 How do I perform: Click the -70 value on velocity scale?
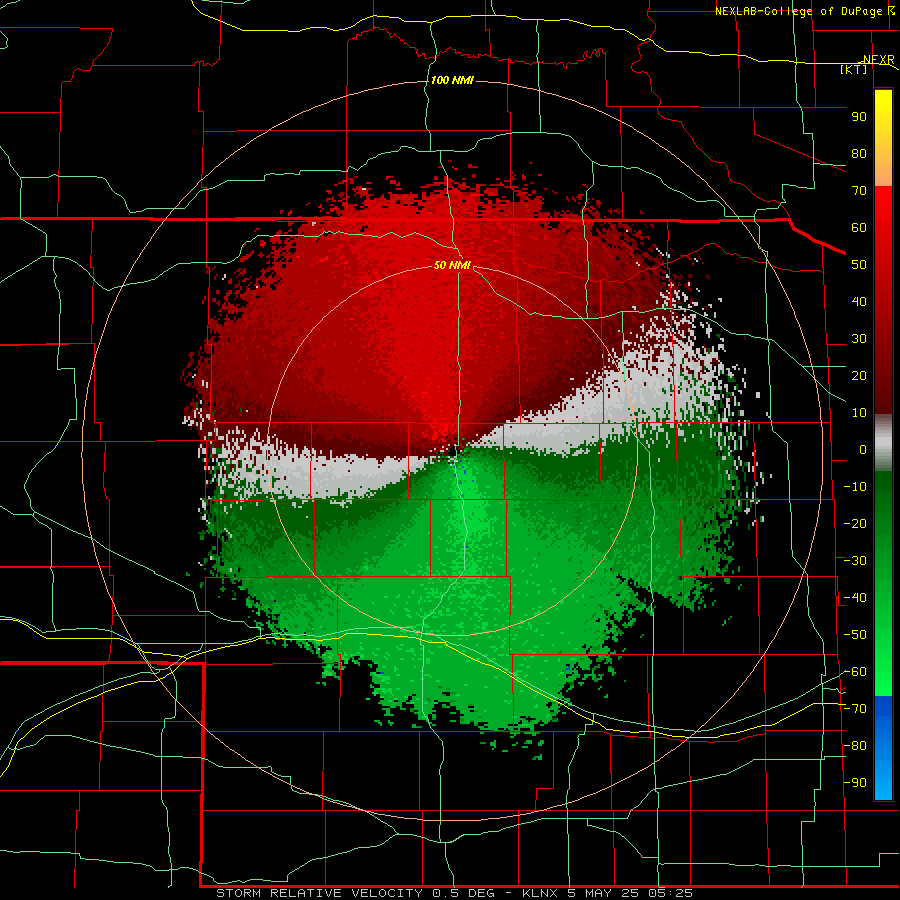855,709
